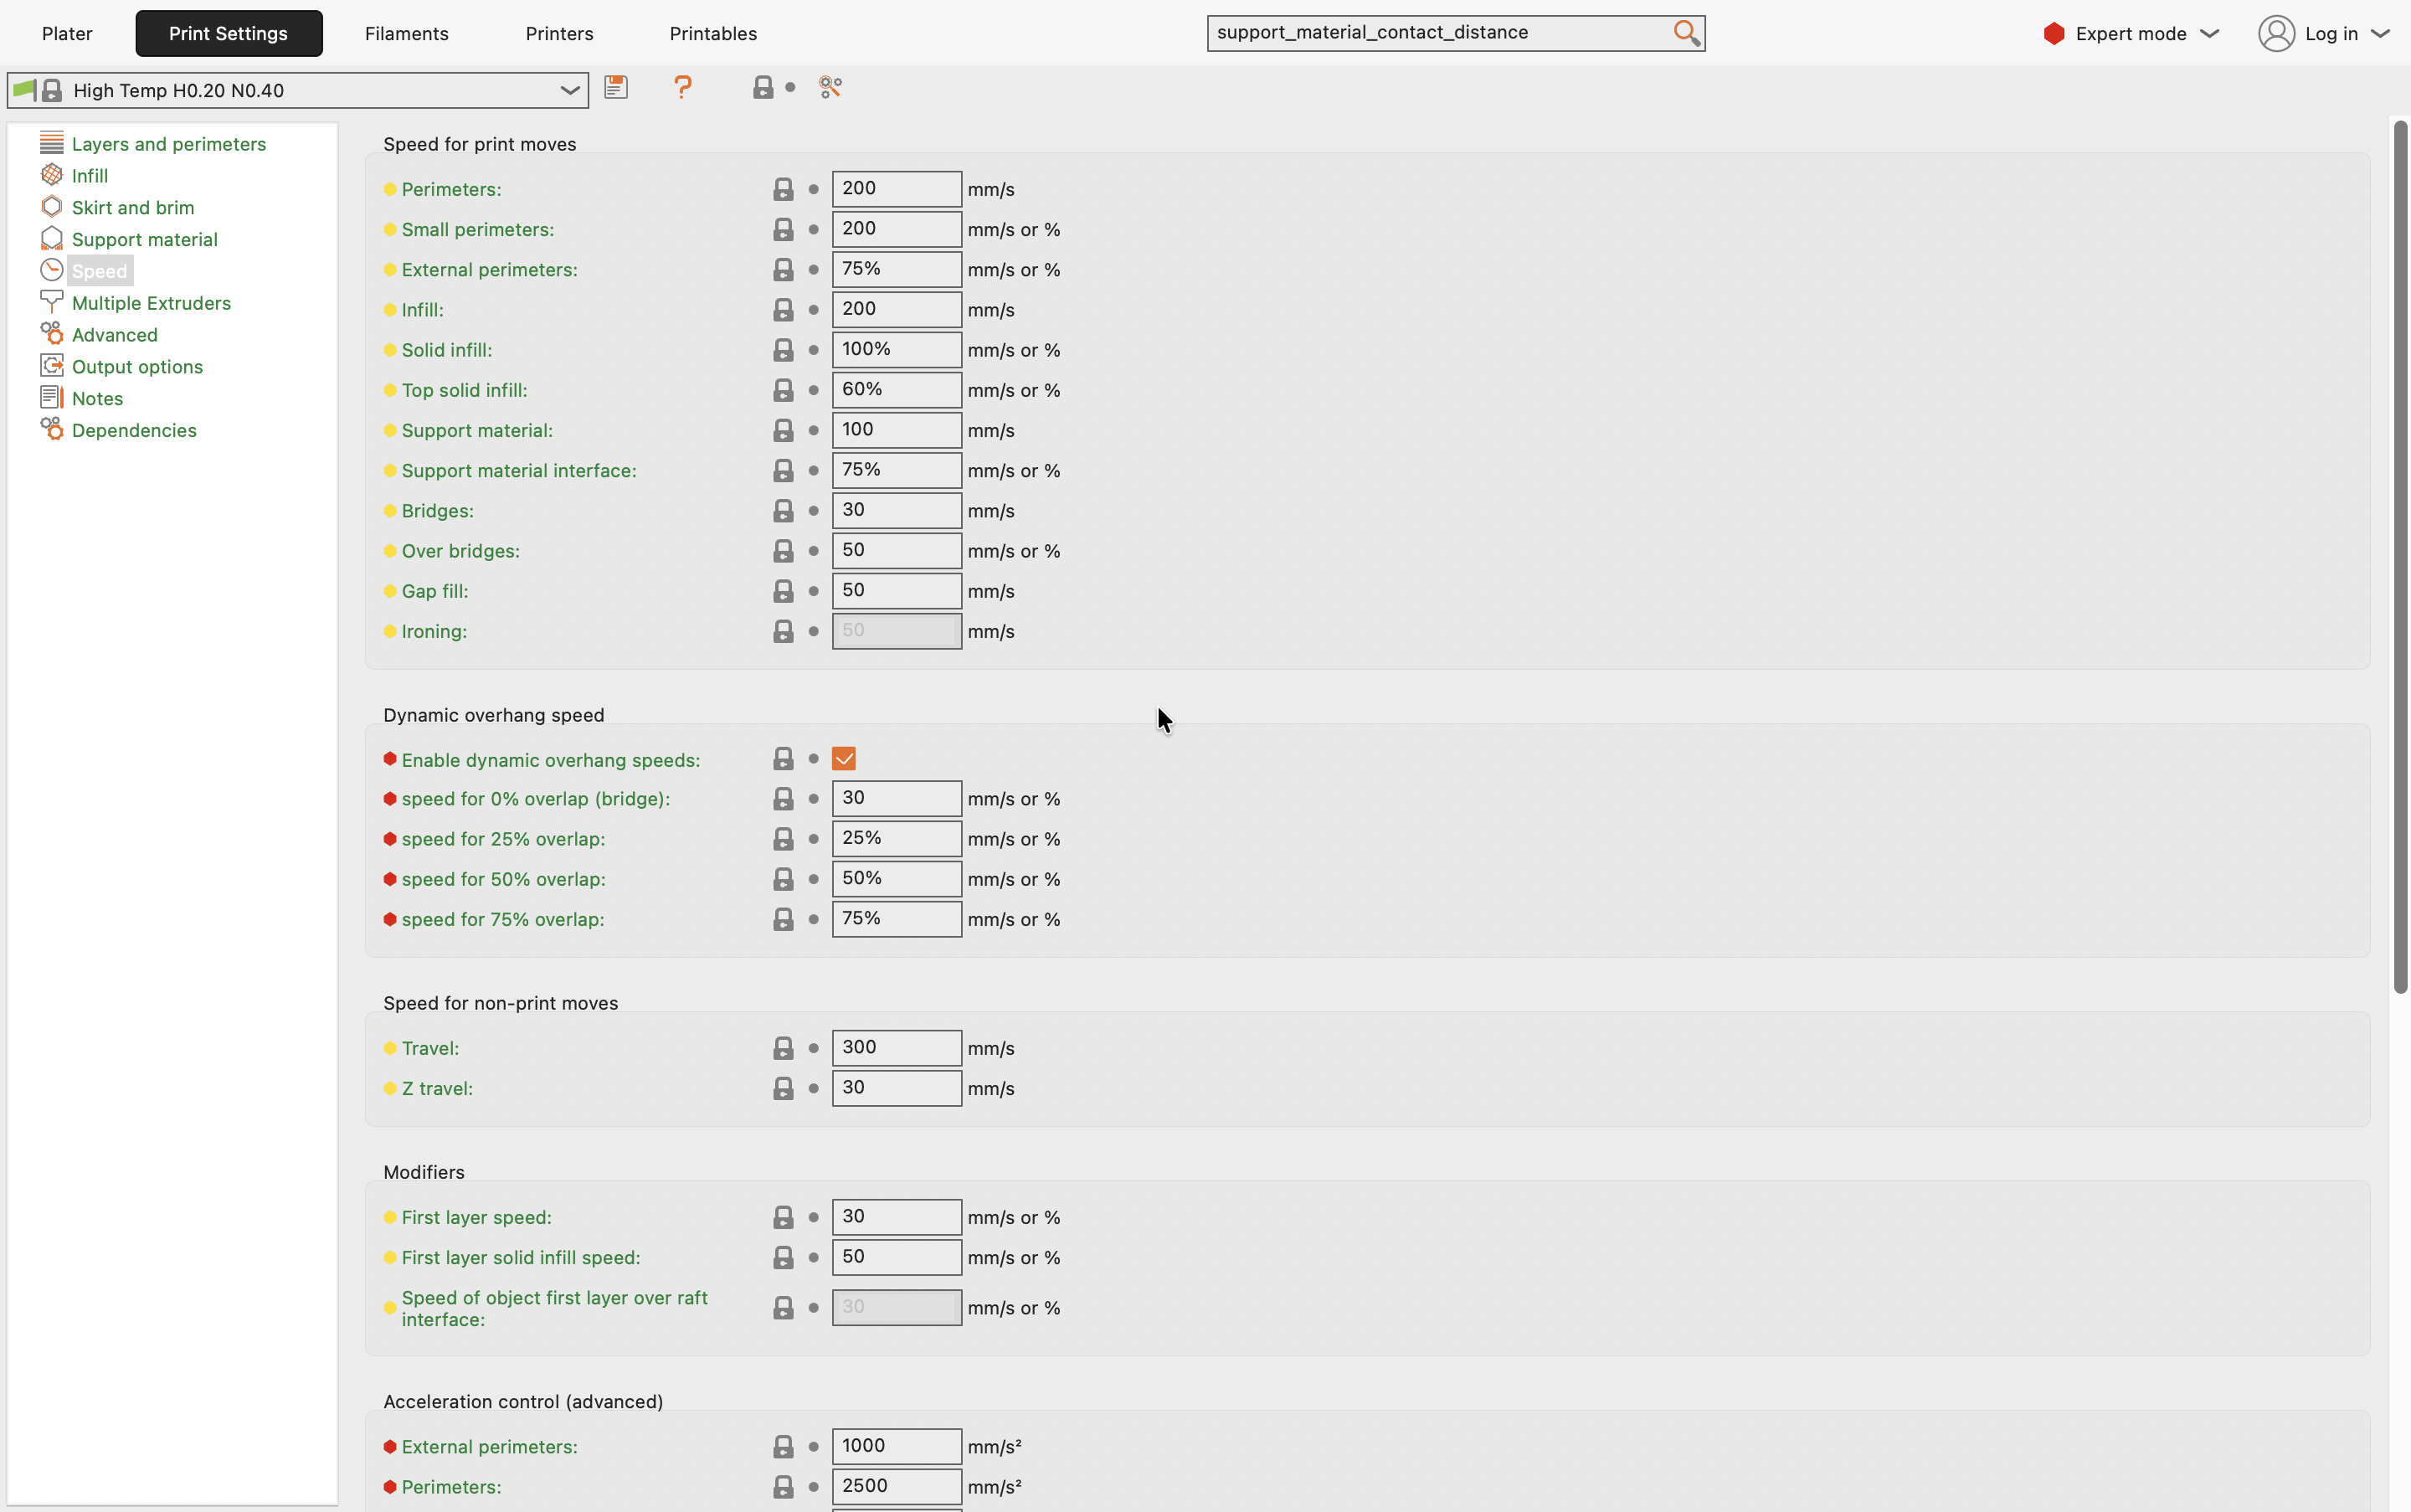The height and width of the screenshot is (1512, 2411).
Task: Click the Top solid infill label
Action: tap(464, 391)
